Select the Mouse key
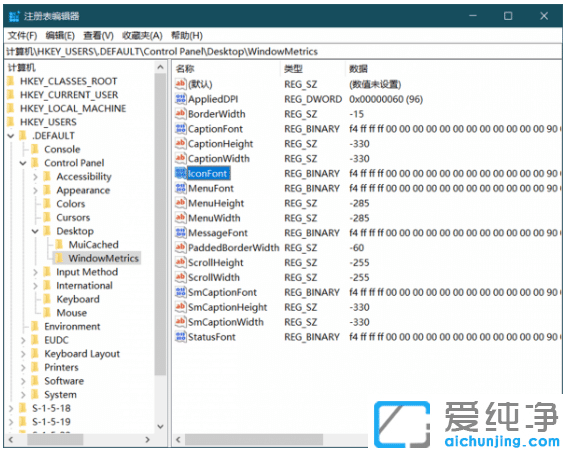The image size is (568, 454). point(71,313)
